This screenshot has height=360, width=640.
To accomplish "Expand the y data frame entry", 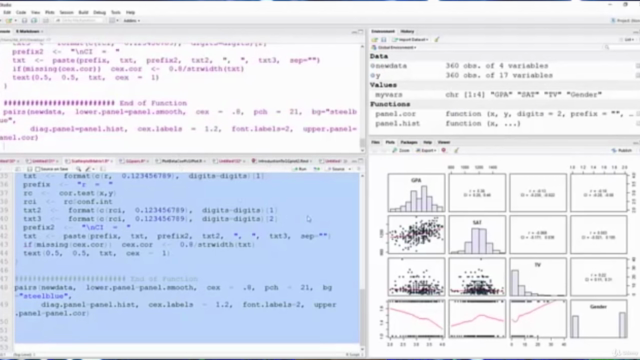I will click(x=372, y=76).
